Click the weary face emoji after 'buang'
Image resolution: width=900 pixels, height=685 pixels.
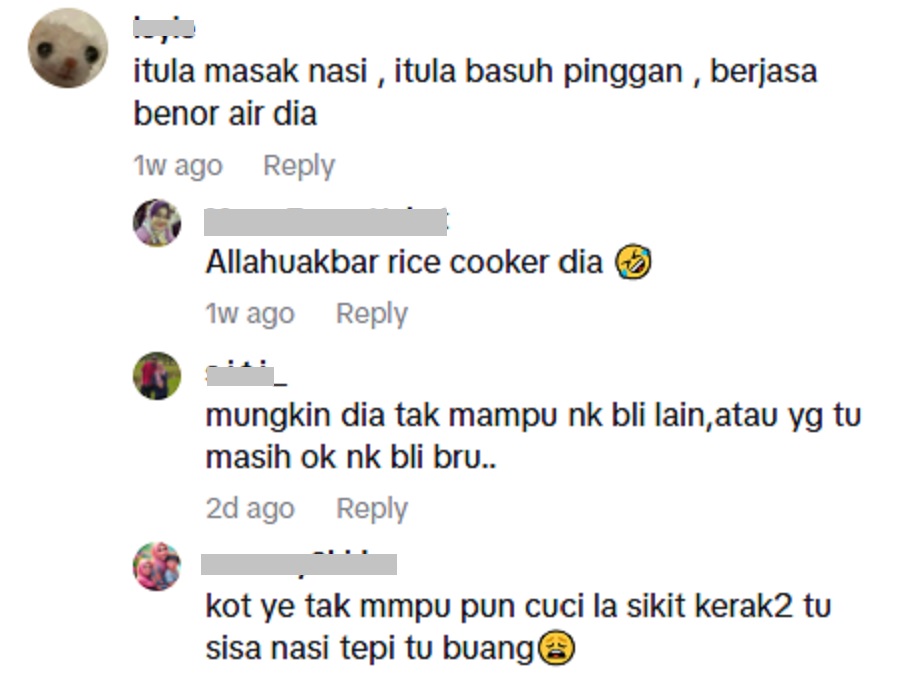click(556, 648)
